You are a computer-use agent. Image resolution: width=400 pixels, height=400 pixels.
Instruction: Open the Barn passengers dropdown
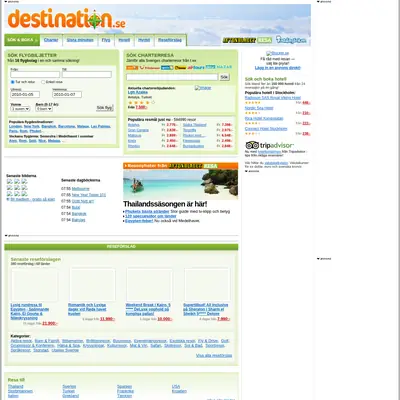pos(44,109)
